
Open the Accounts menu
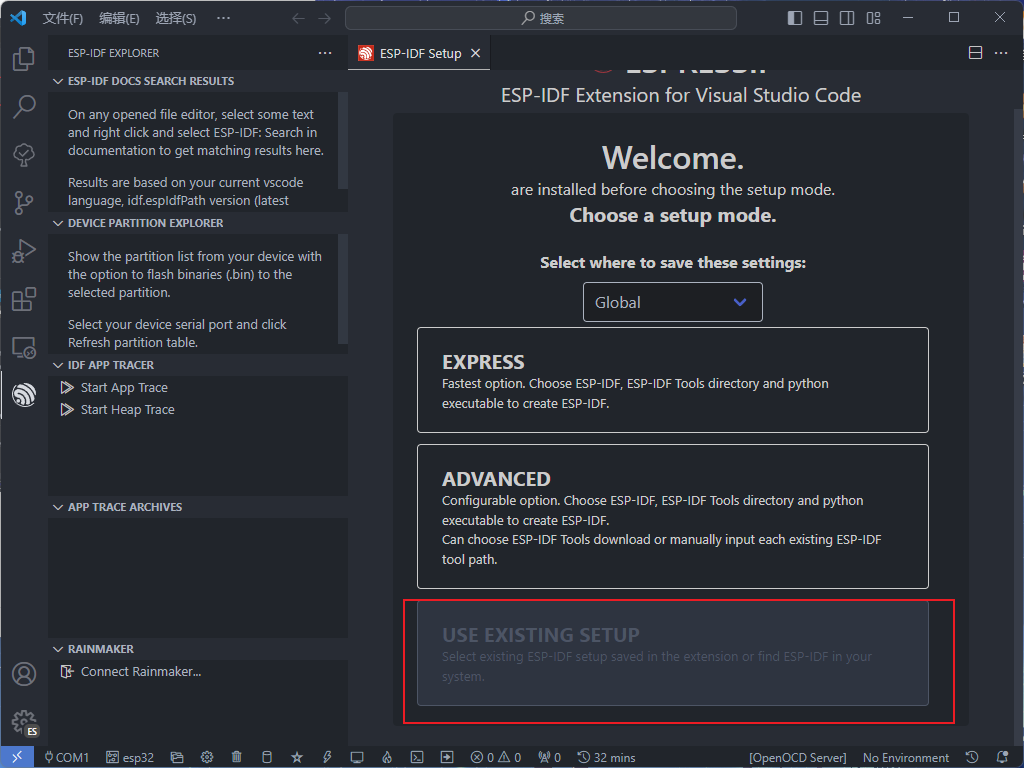point(24,674)
